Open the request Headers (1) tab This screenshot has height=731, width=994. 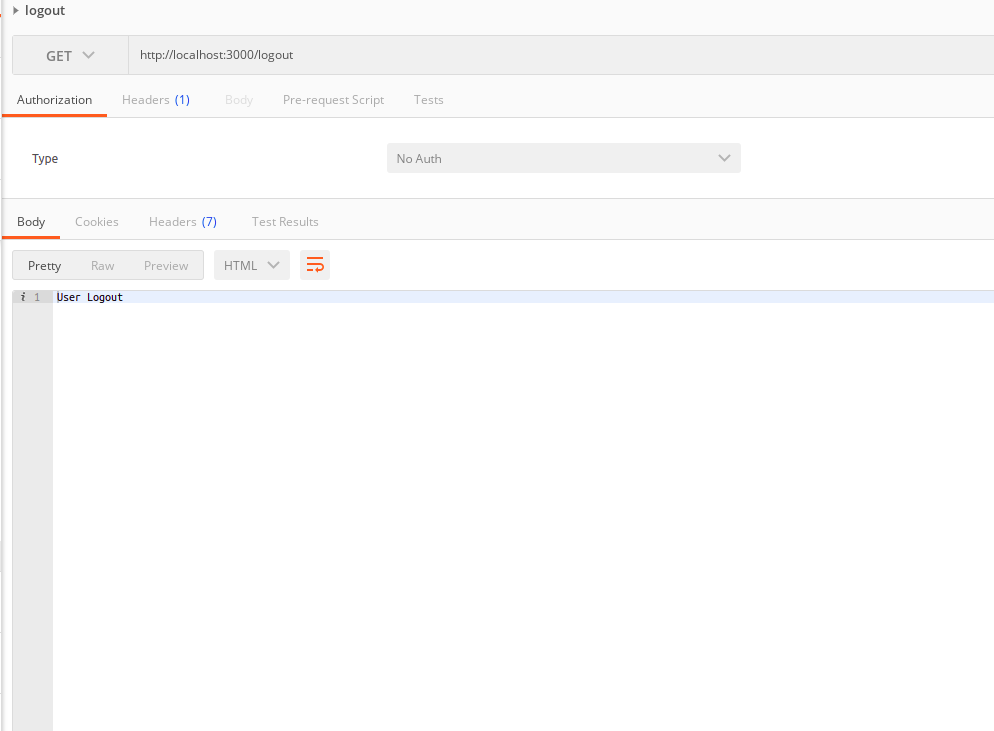coord(156,100)
